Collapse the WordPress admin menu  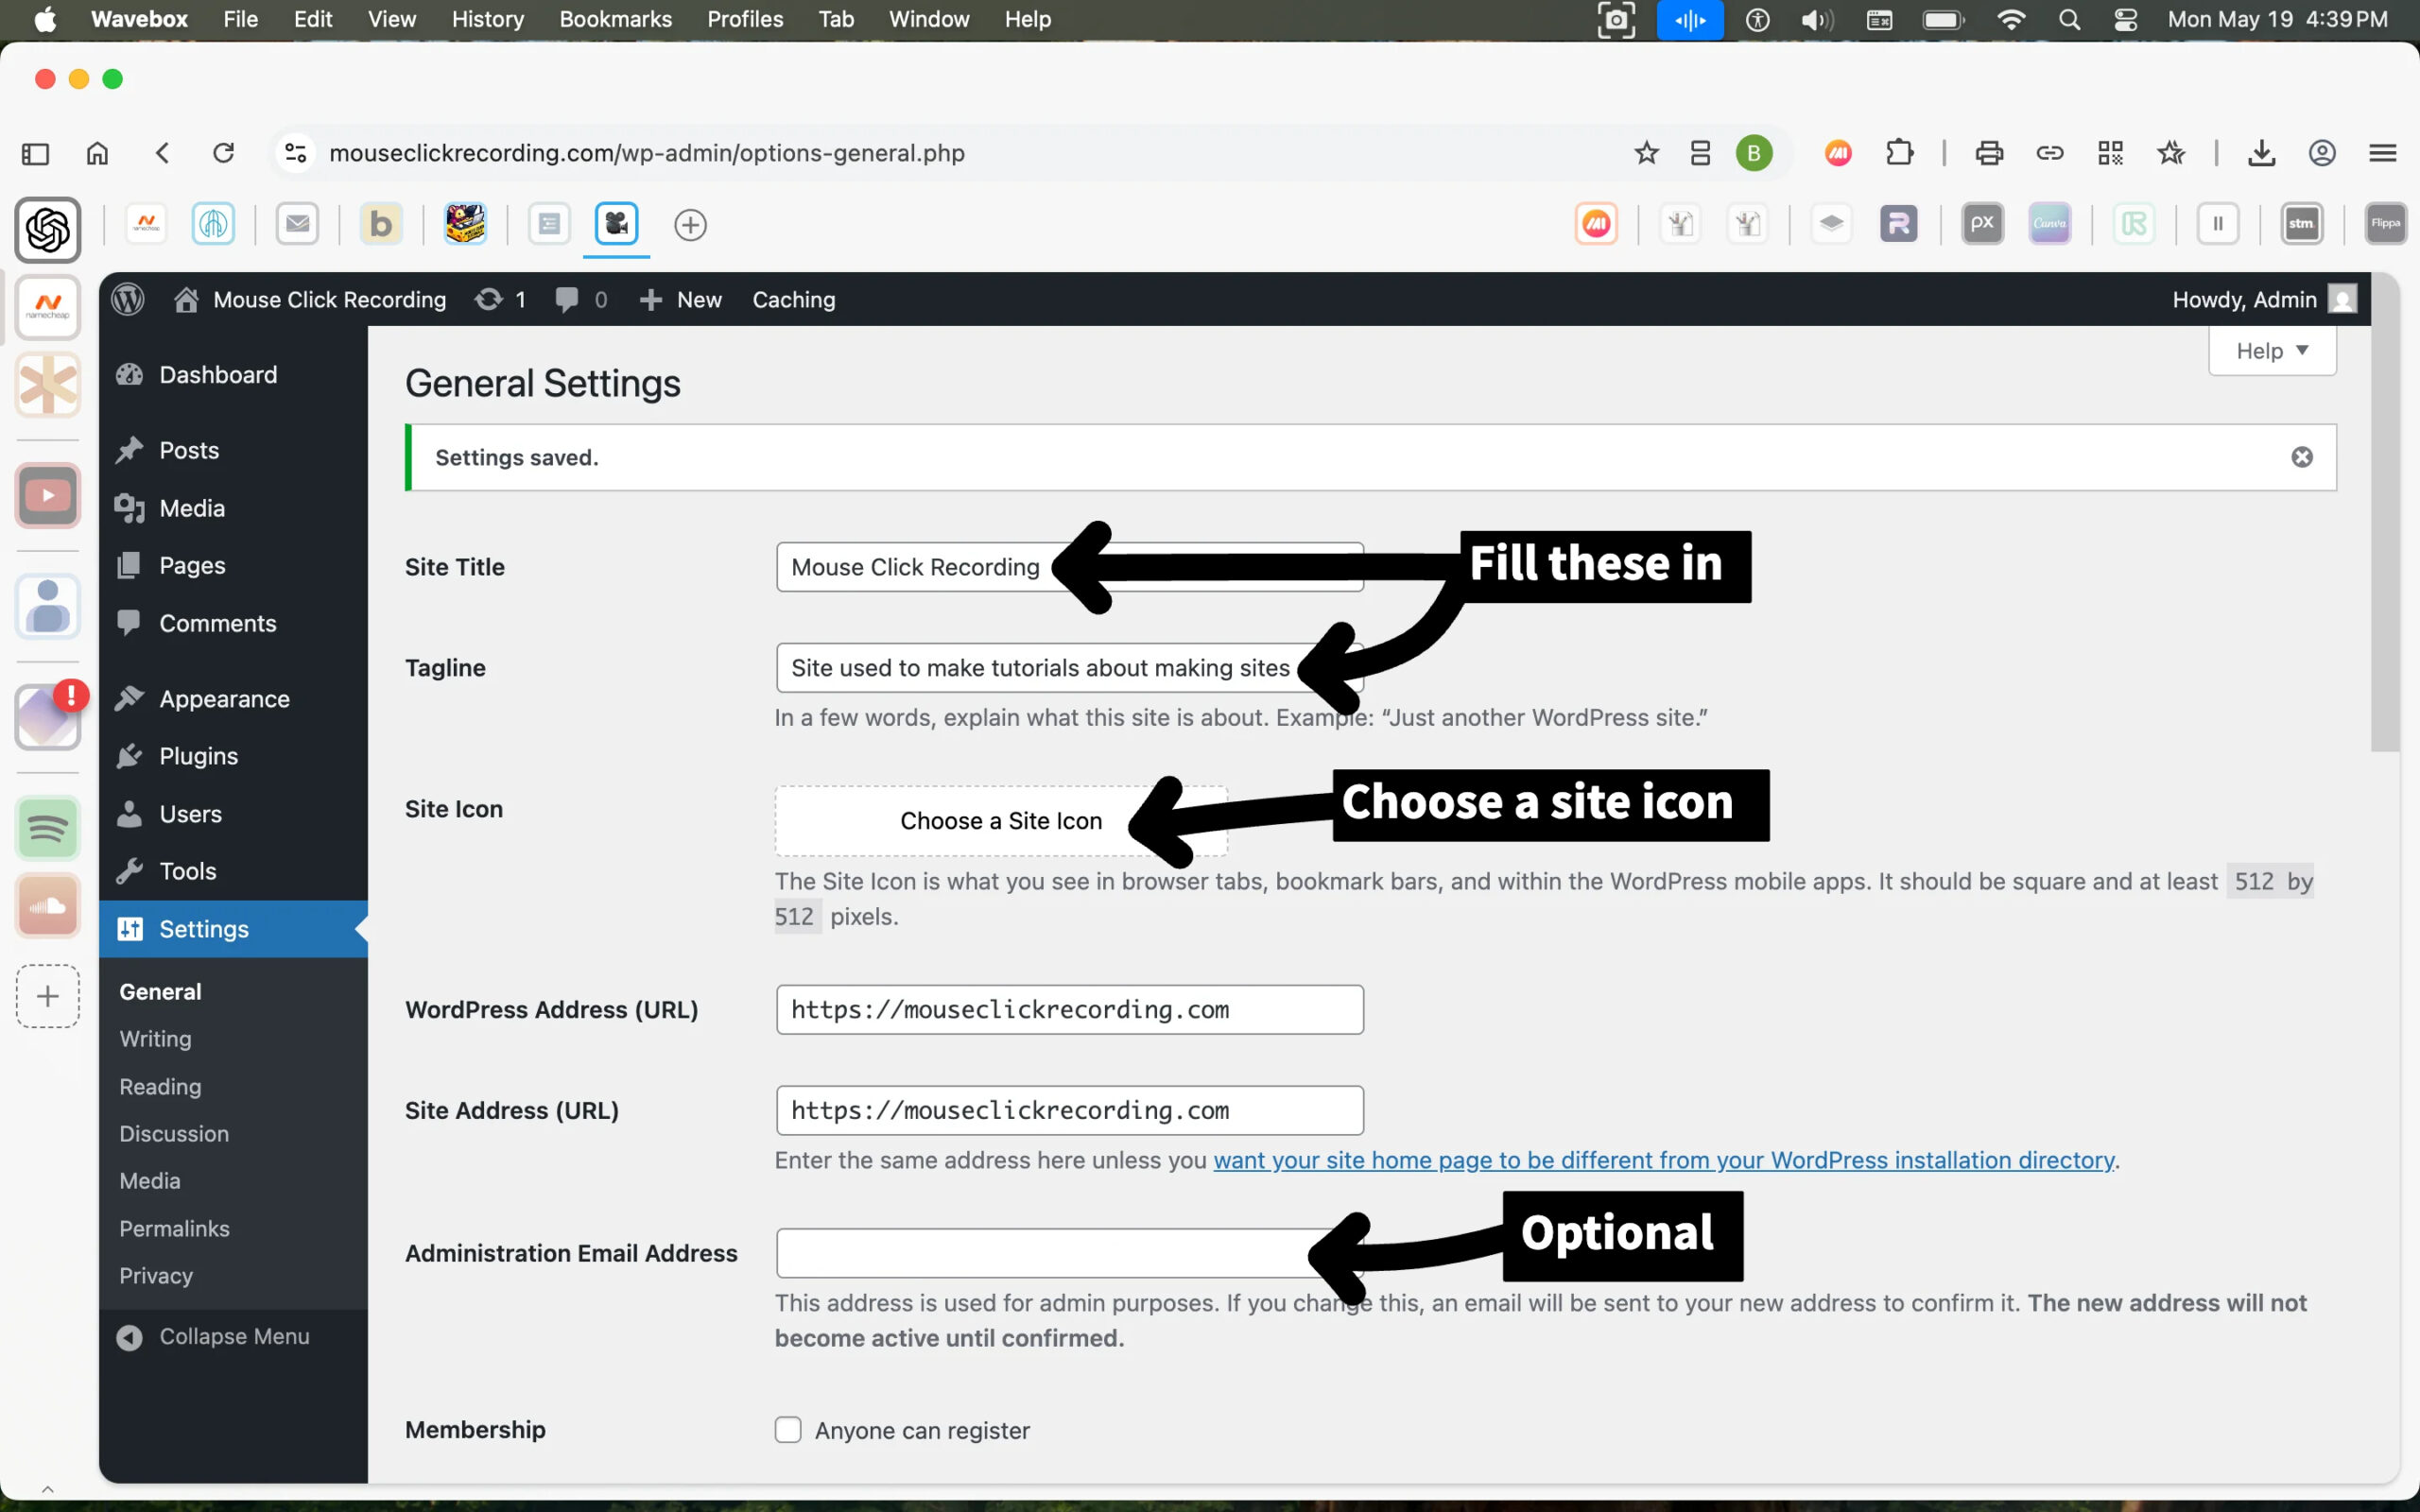[214, 1336]
